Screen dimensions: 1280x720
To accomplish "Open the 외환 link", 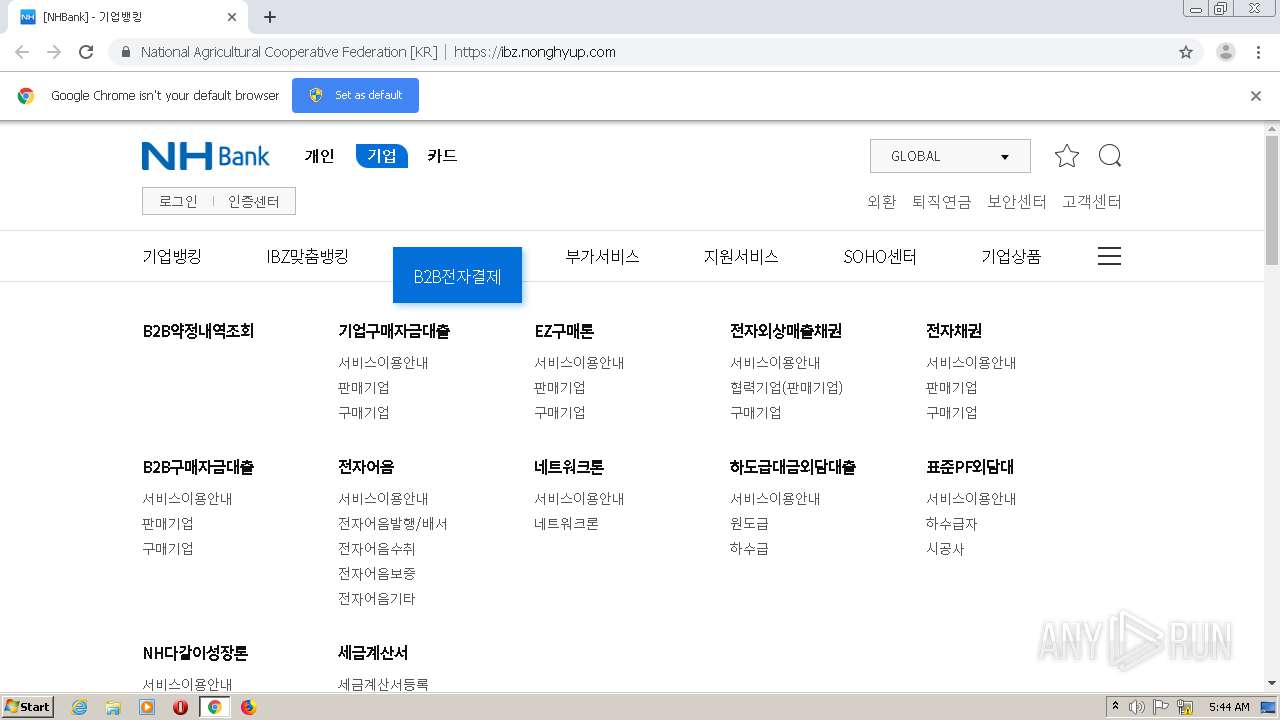I will [x=881, y=201].
